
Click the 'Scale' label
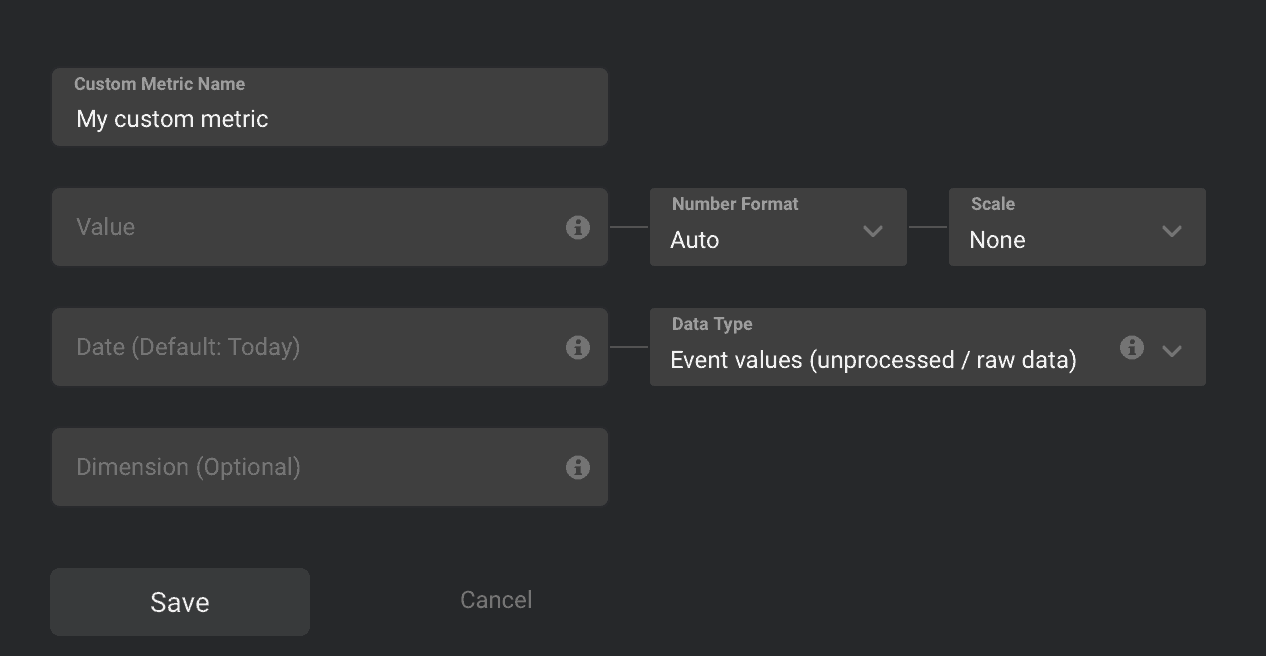tap(993, 204)
